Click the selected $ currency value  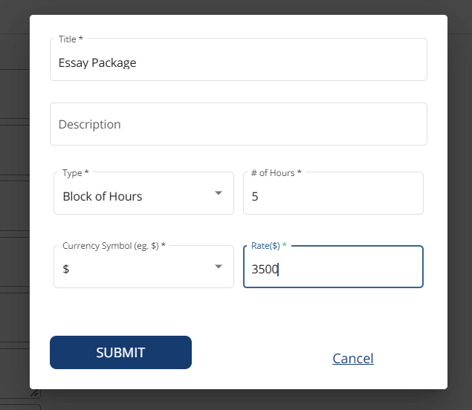66,269
